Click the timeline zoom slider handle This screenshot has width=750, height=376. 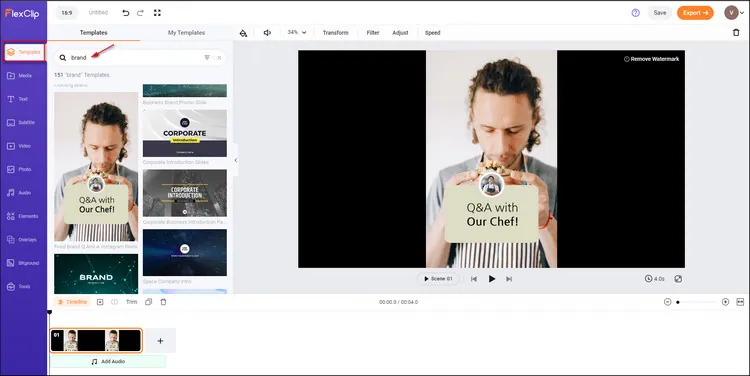click(678, 302)
